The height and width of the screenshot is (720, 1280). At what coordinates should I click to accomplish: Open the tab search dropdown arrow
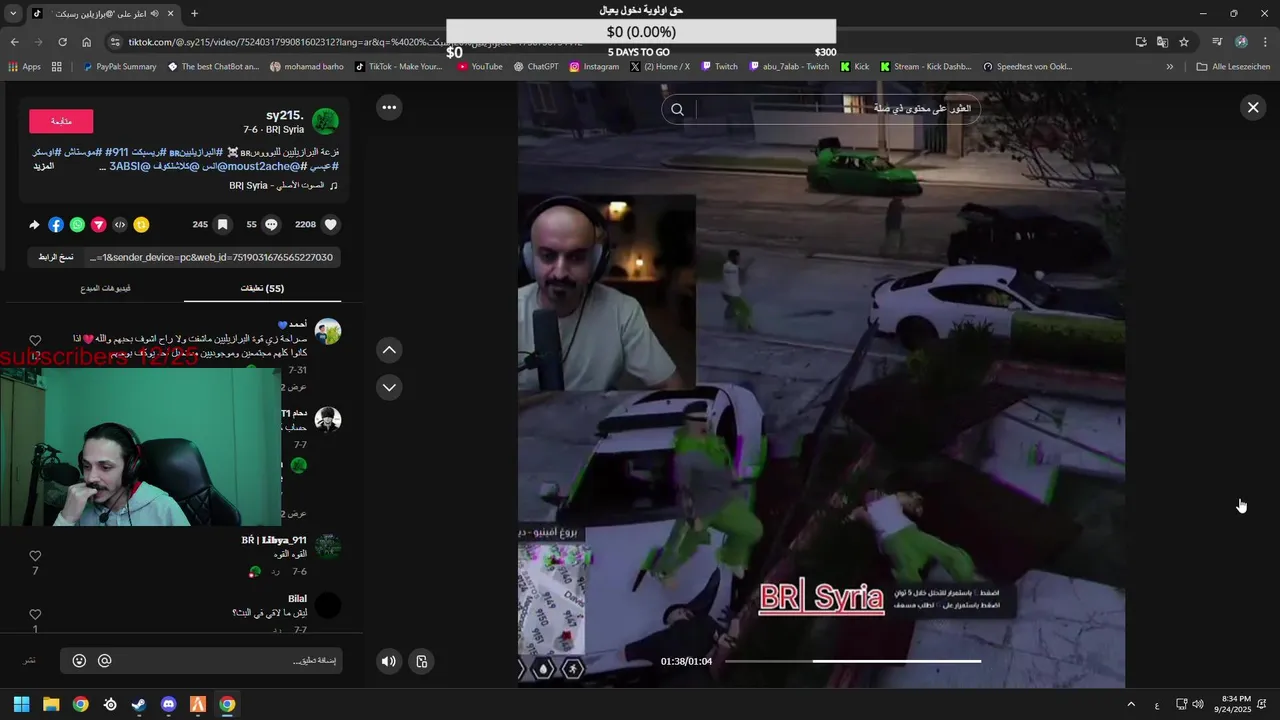coord(13,14)
